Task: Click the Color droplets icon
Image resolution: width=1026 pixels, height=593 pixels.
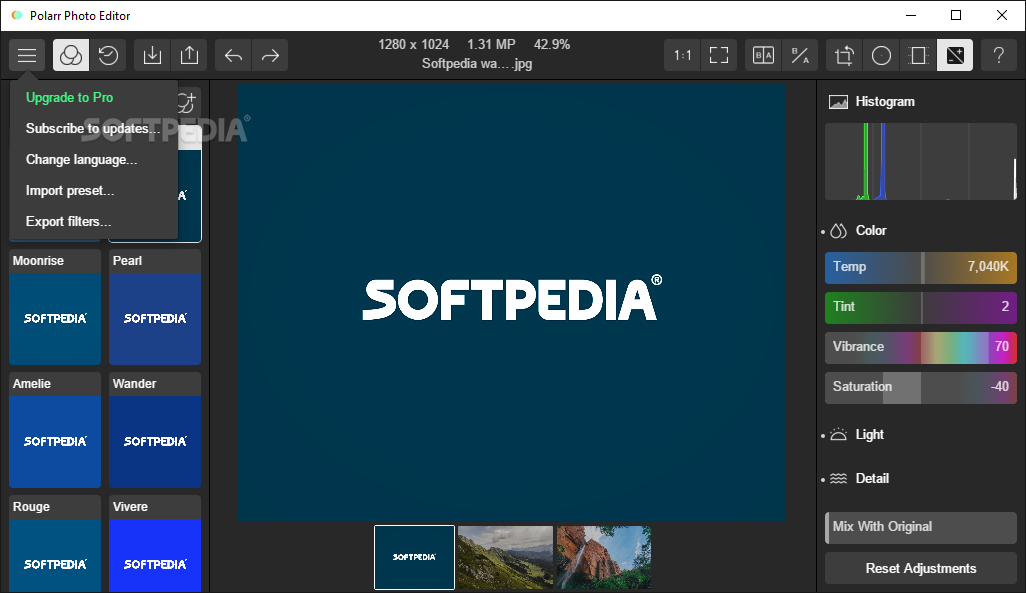Action: pos(838,230)
